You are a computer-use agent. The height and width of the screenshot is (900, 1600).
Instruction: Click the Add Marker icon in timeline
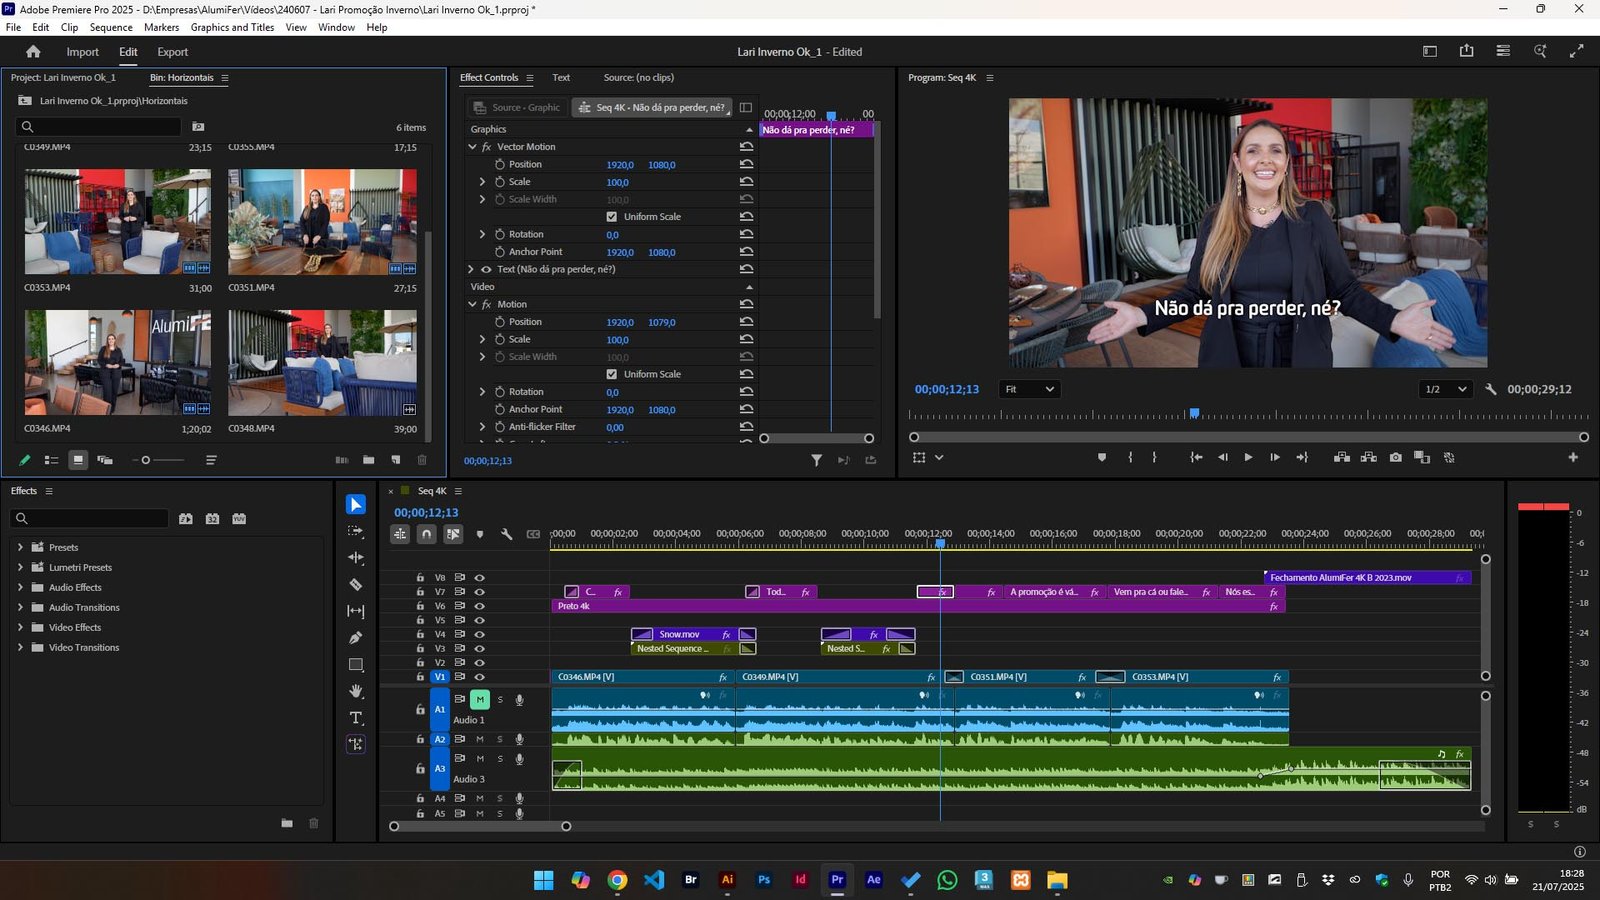tap(480, 534)
